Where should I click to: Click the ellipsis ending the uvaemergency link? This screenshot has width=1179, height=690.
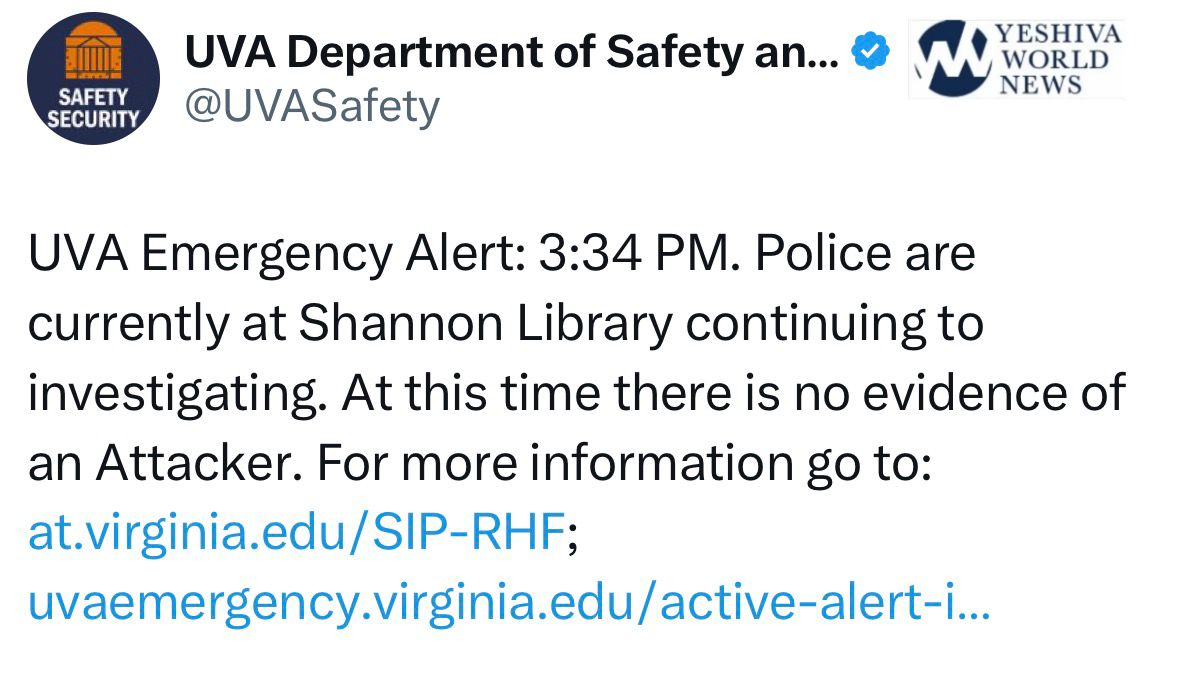[974, 607]
